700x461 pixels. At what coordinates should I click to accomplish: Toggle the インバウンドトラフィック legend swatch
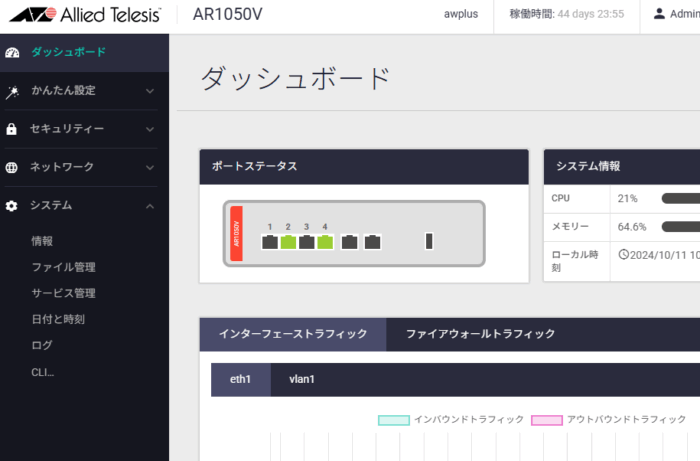click(x=393, y=420)
